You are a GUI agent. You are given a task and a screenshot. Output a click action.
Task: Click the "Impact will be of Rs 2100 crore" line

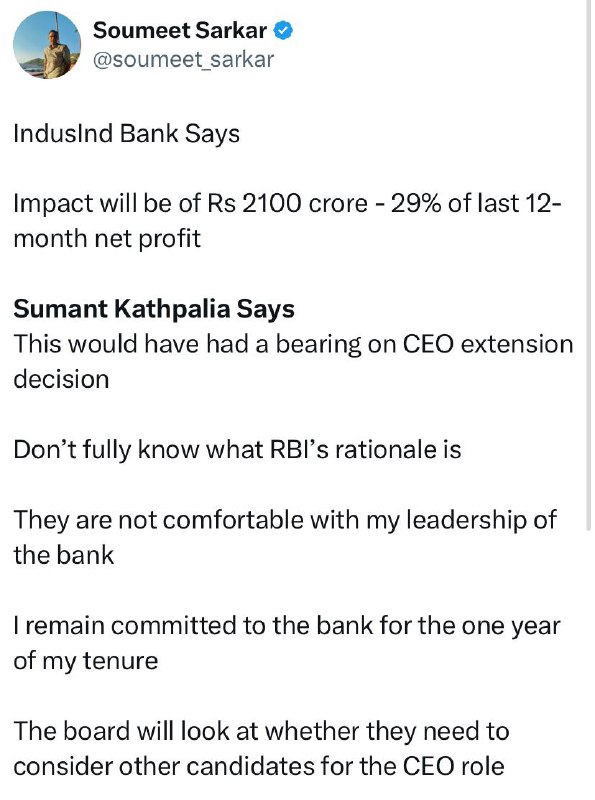287,204
